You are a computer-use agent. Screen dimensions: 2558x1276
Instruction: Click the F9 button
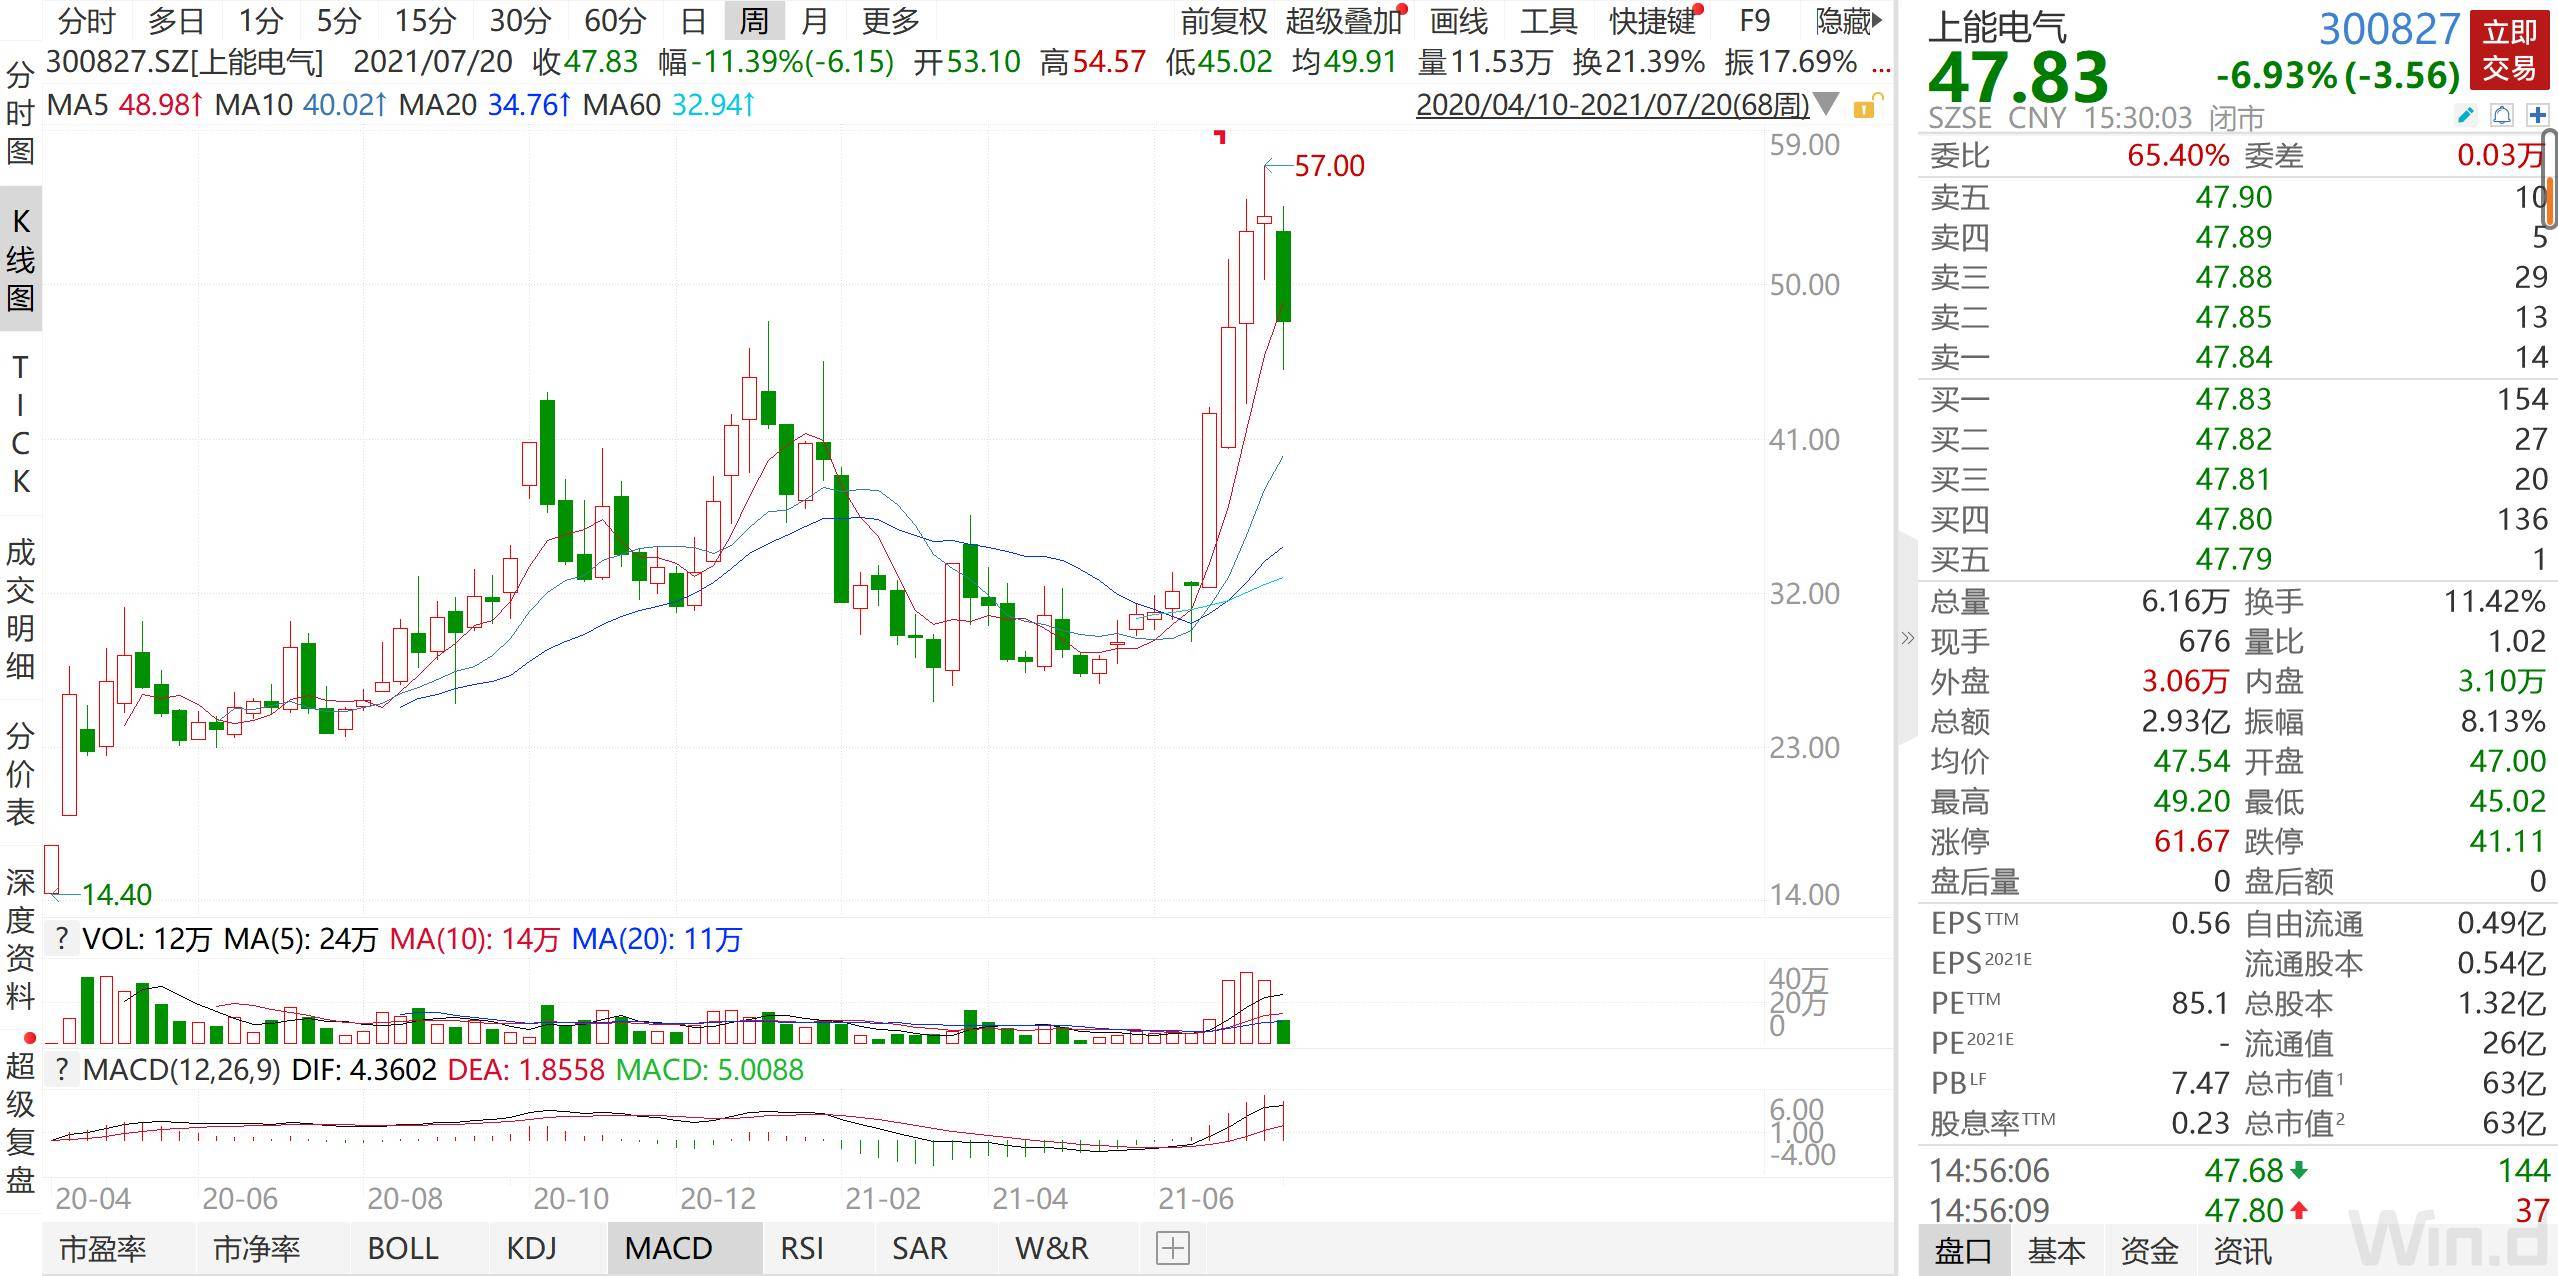tap(1754, 20)
